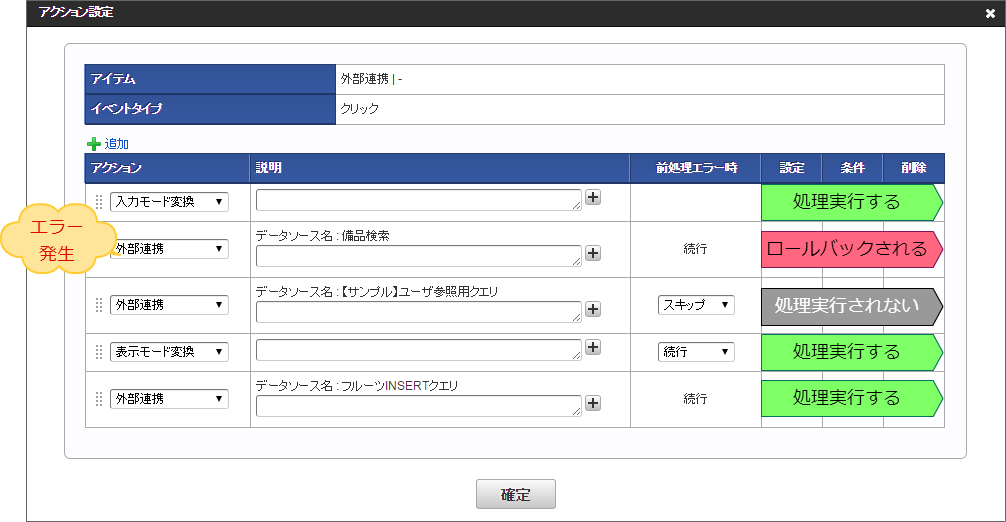Open the 入力モード変換 action dropdown
1006x522 pixels.
pyautogui.click(x=169, y=202)
